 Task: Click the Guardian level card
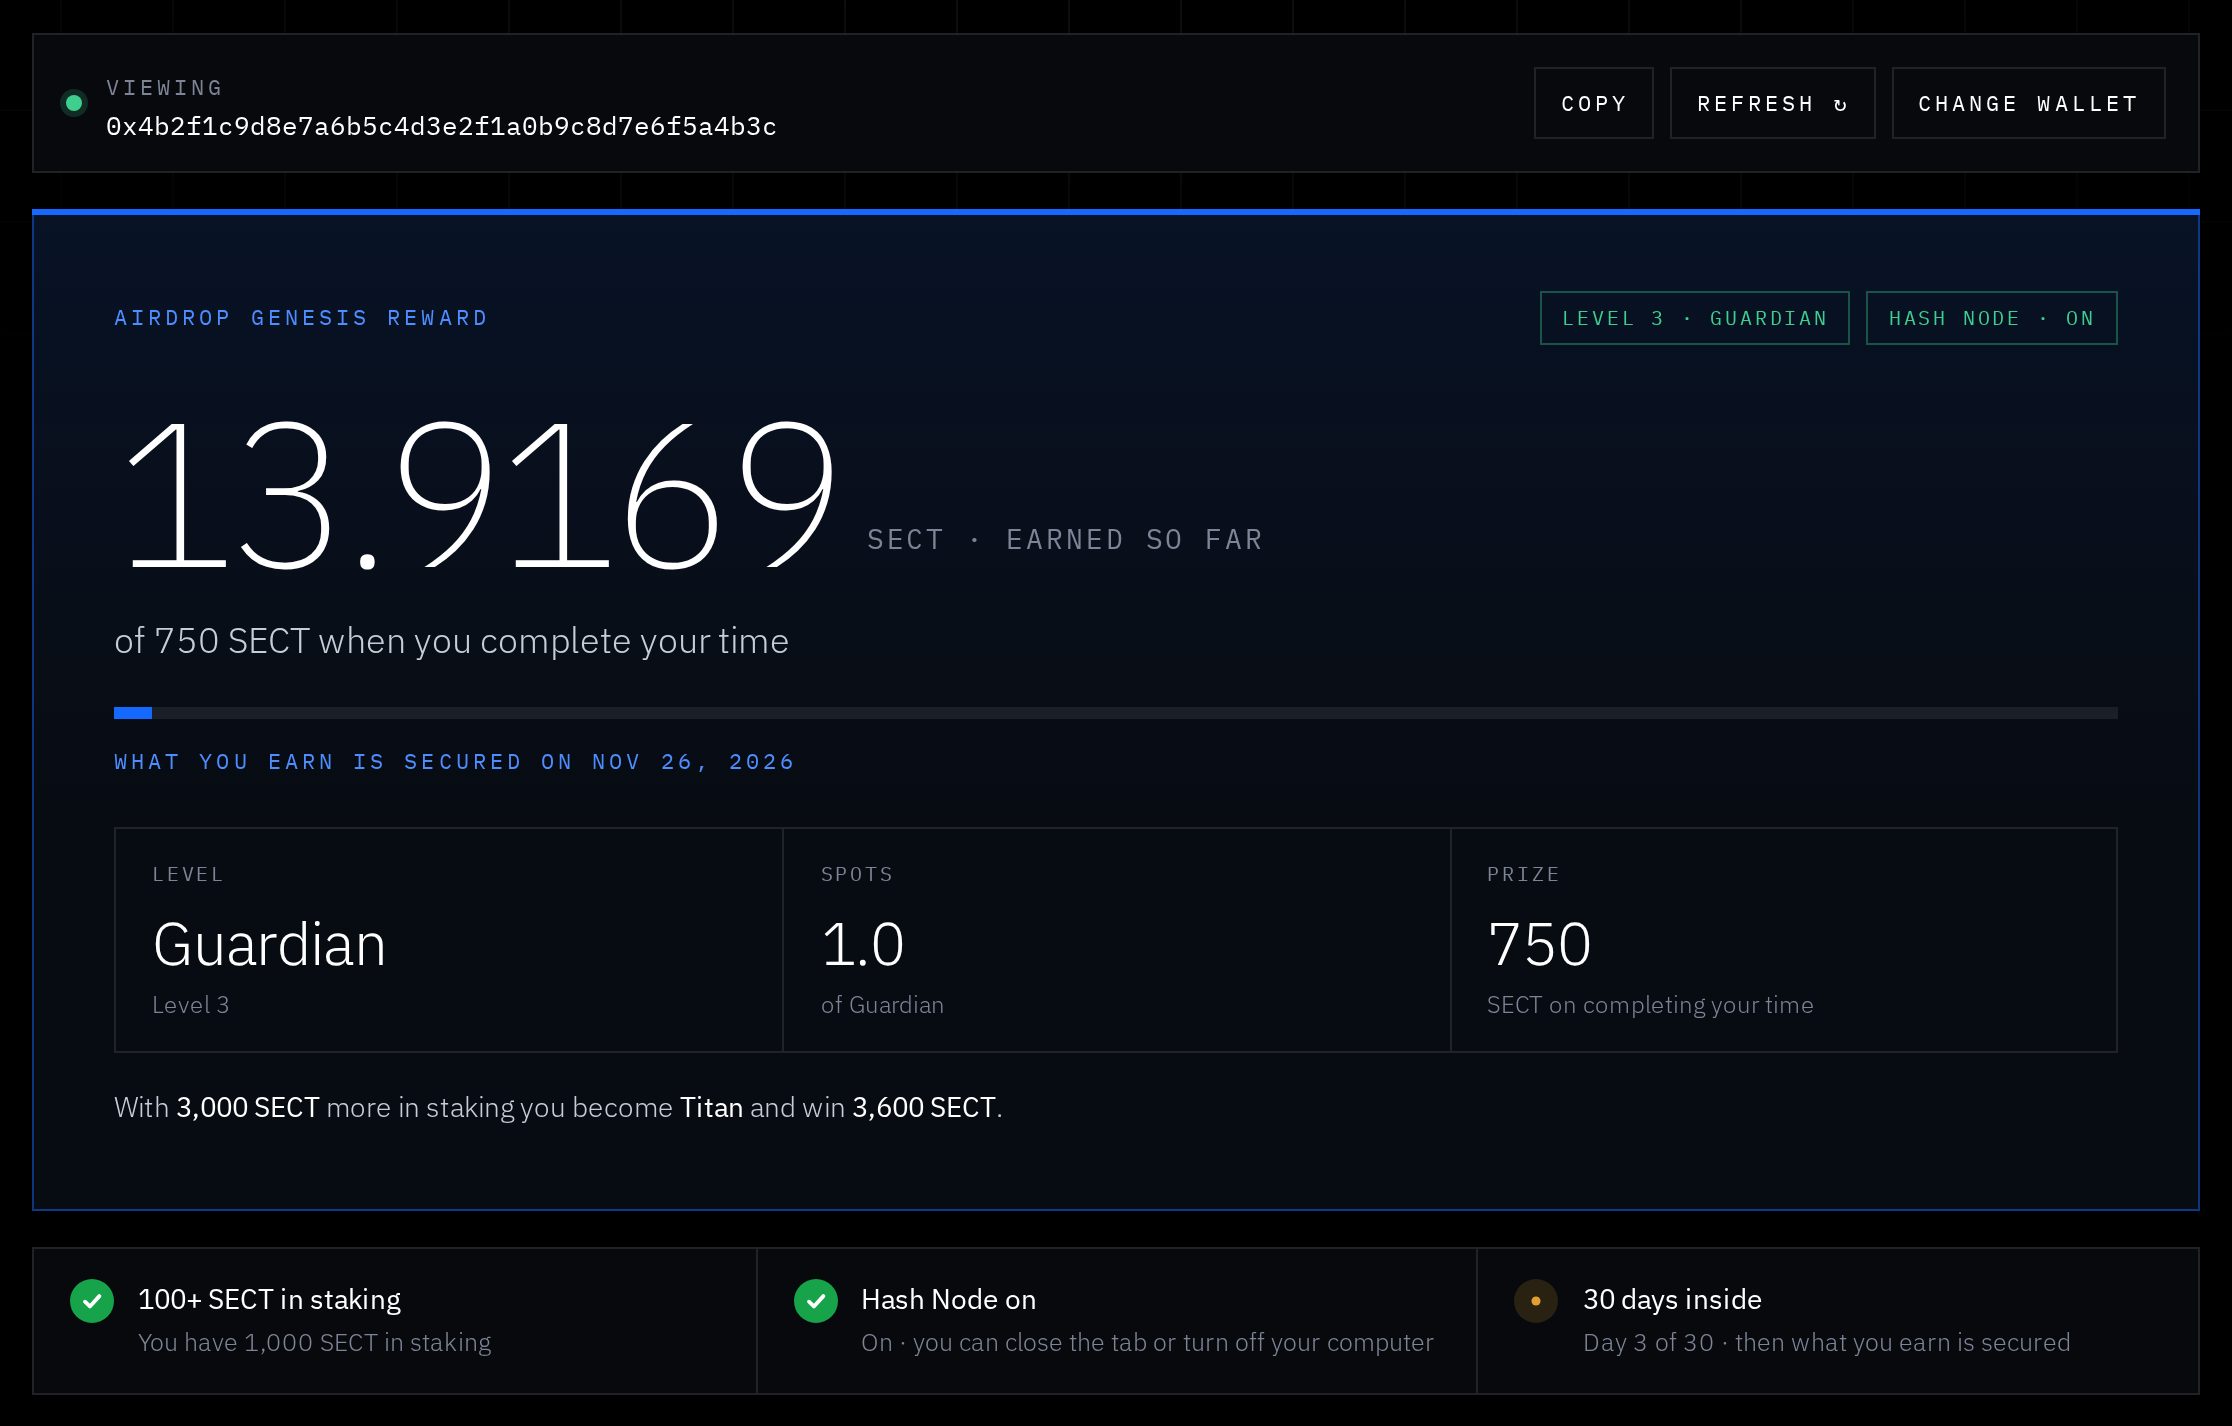(448, 939)
